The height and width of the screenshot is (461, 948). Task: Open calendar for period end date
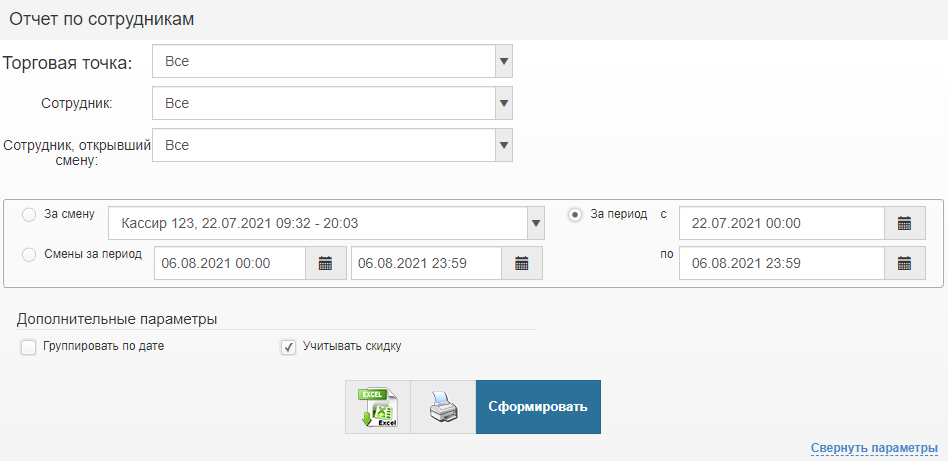point(904,263)
